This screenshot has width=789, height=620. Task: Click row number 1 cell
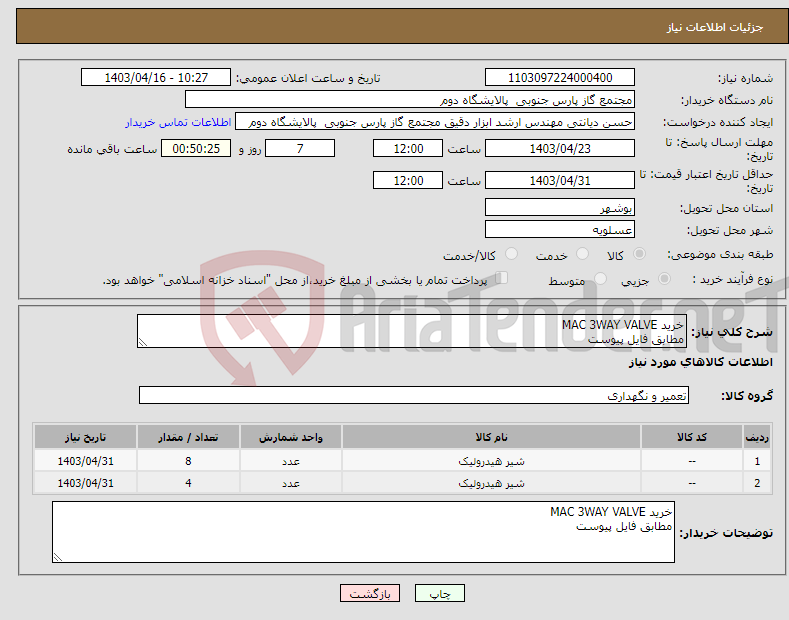pyautogui.click(x=757, y=461)
